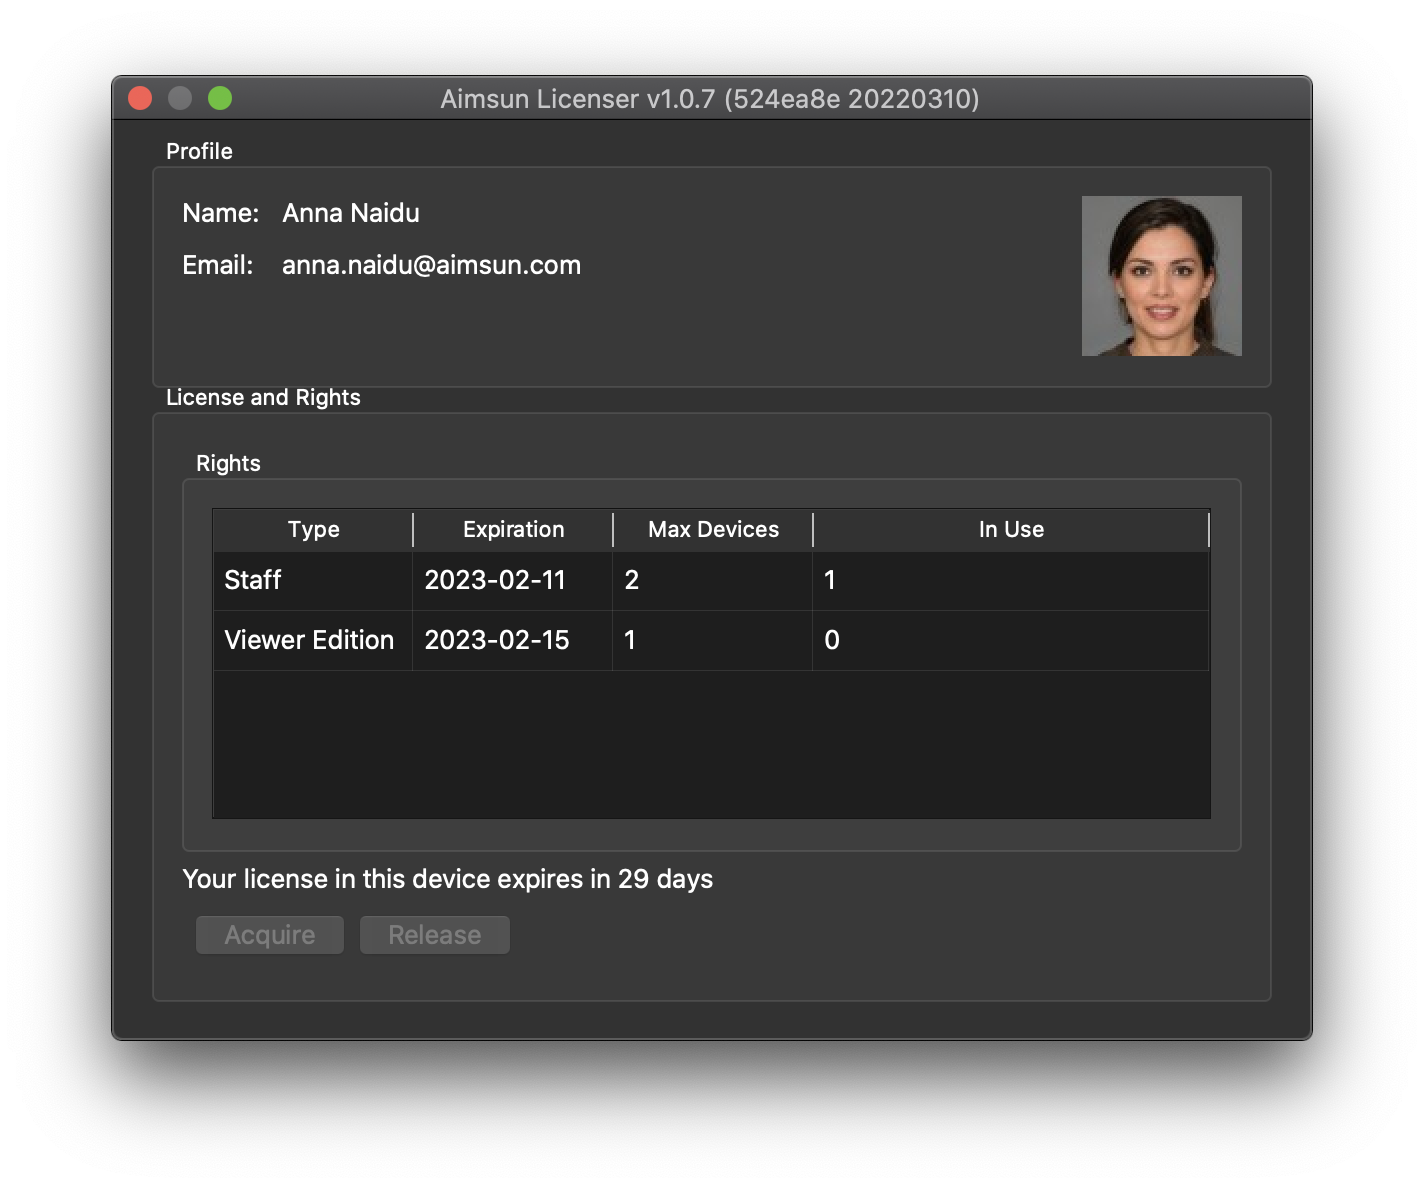Click Anna Naidu's profile photo
This screenshot has height=1188, width=1424.
(1162, 276)
